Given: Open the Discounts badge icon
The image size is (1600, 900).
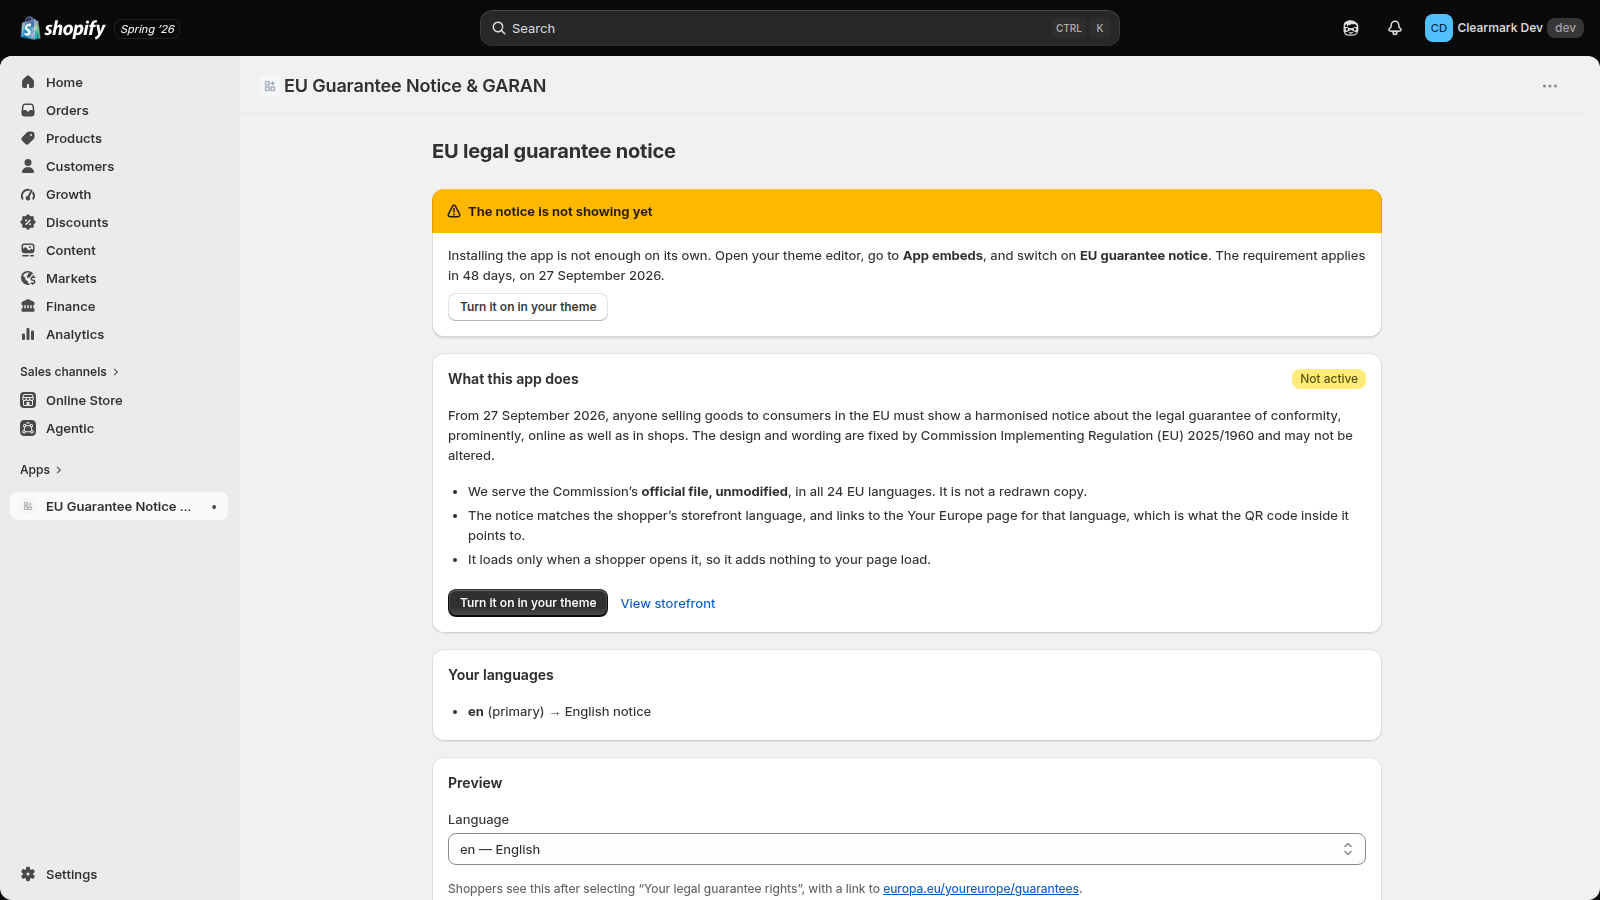Looking at the screenshot, I should (28, 222).
